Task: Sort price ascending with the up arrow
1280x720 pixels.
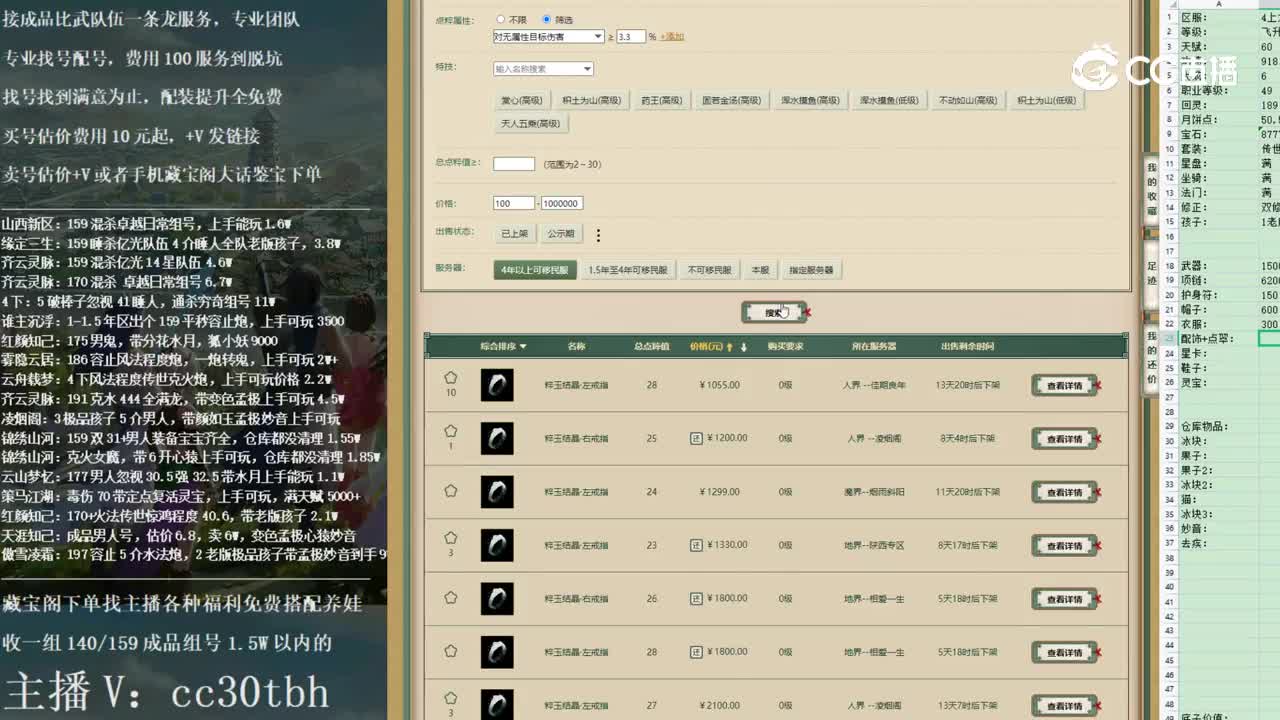Action: coord(729,347)
